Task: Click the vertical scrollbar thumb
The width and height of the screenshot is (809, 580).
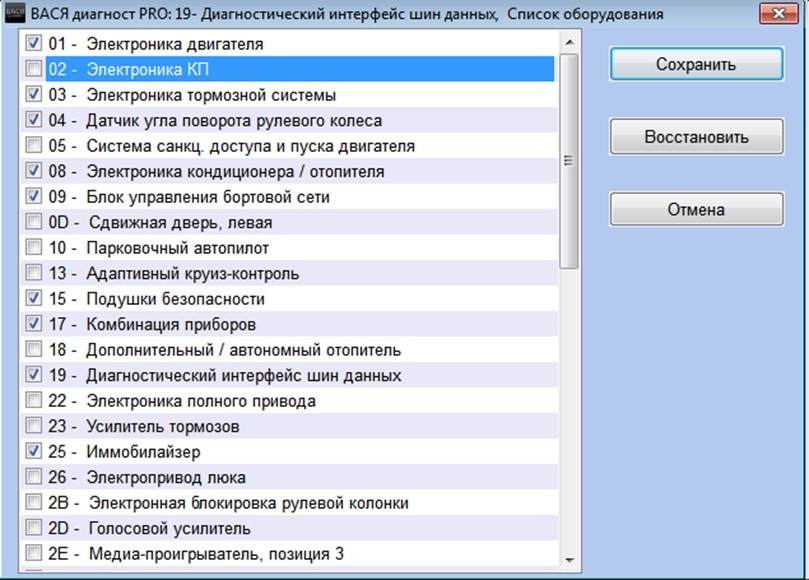Action: coord(569,161)
